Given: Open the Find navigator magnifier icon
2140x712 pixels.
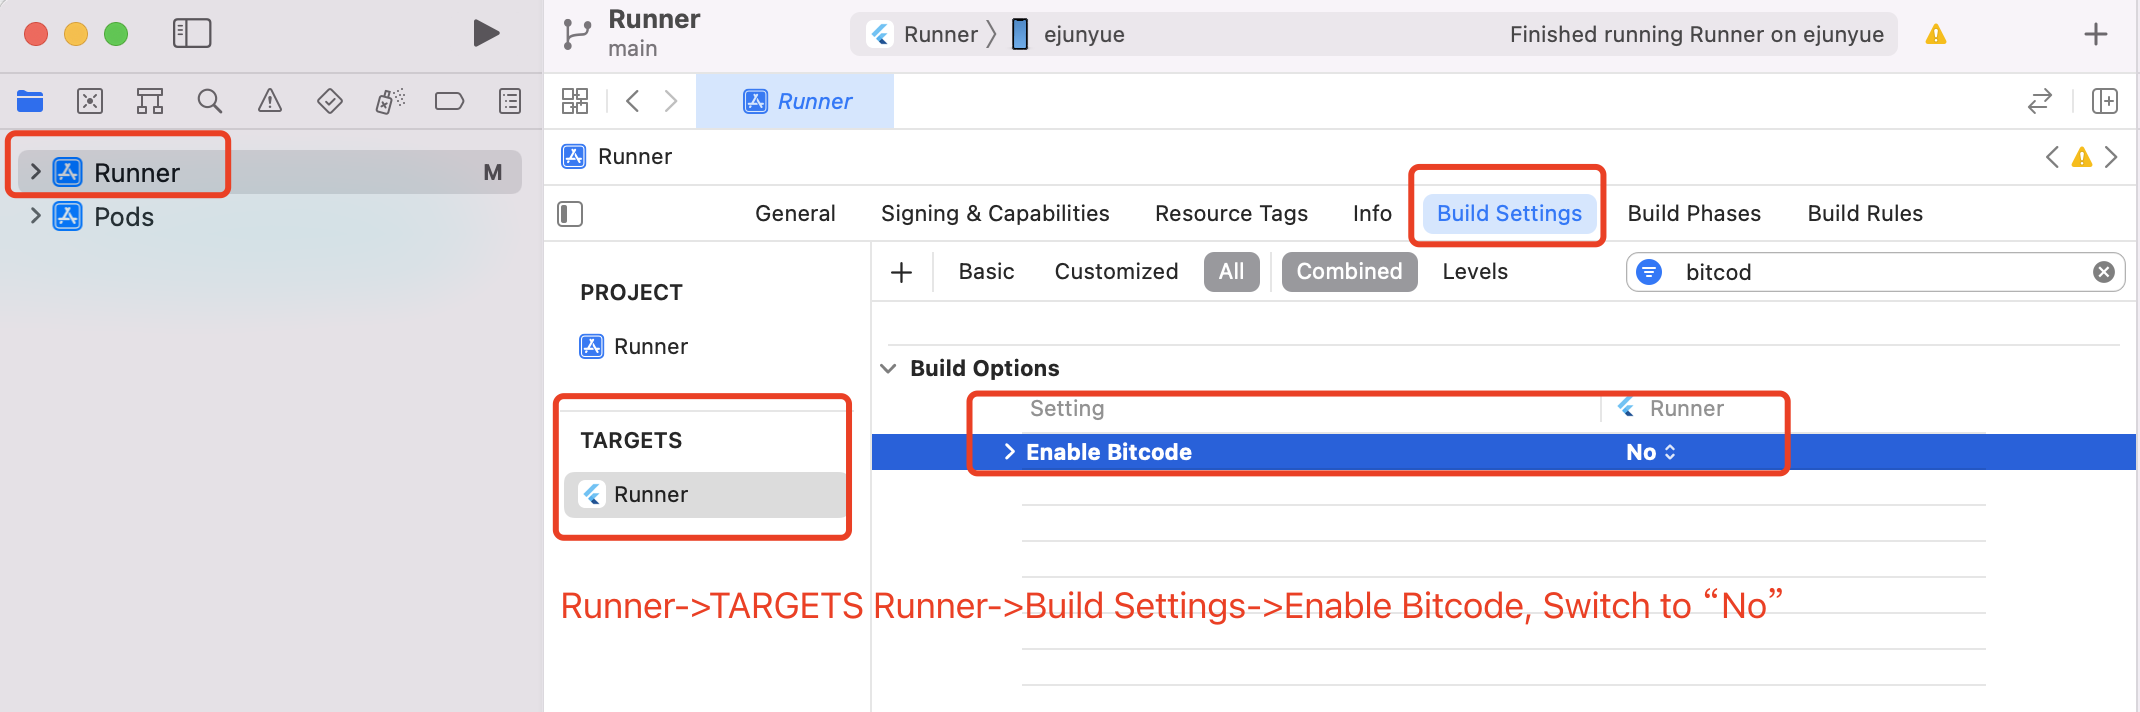Looking at the screenshot, I should pyautogui.click(x=209, y=101).
